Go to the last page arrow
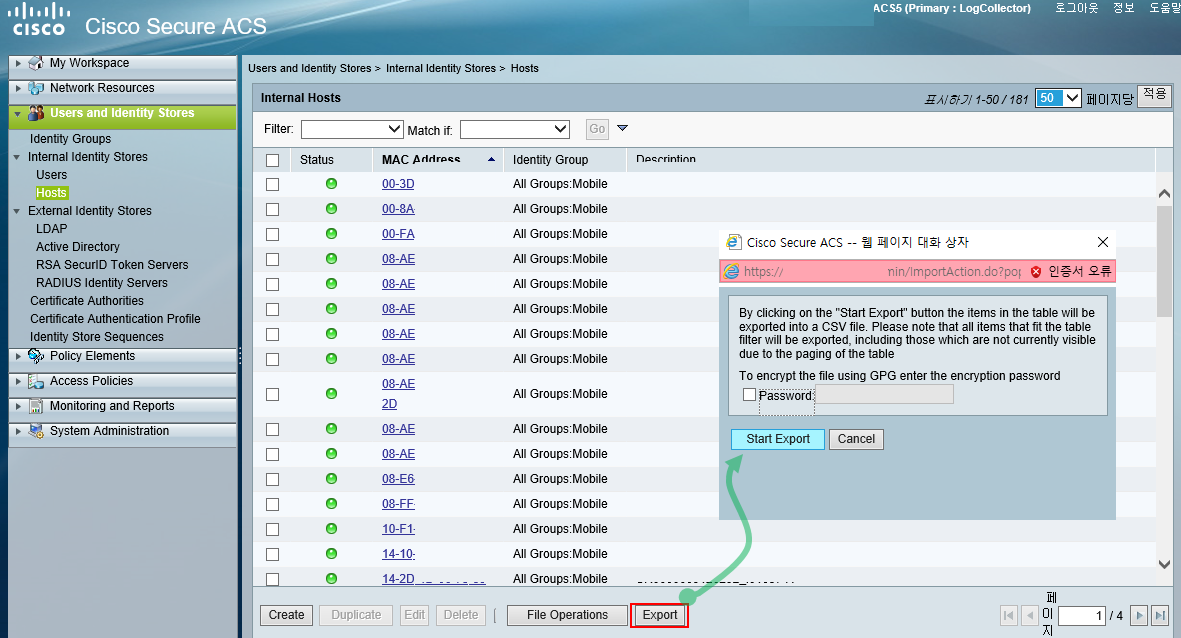The image size is (1181, 638). pyautogui.click(x=1160, y=615)
